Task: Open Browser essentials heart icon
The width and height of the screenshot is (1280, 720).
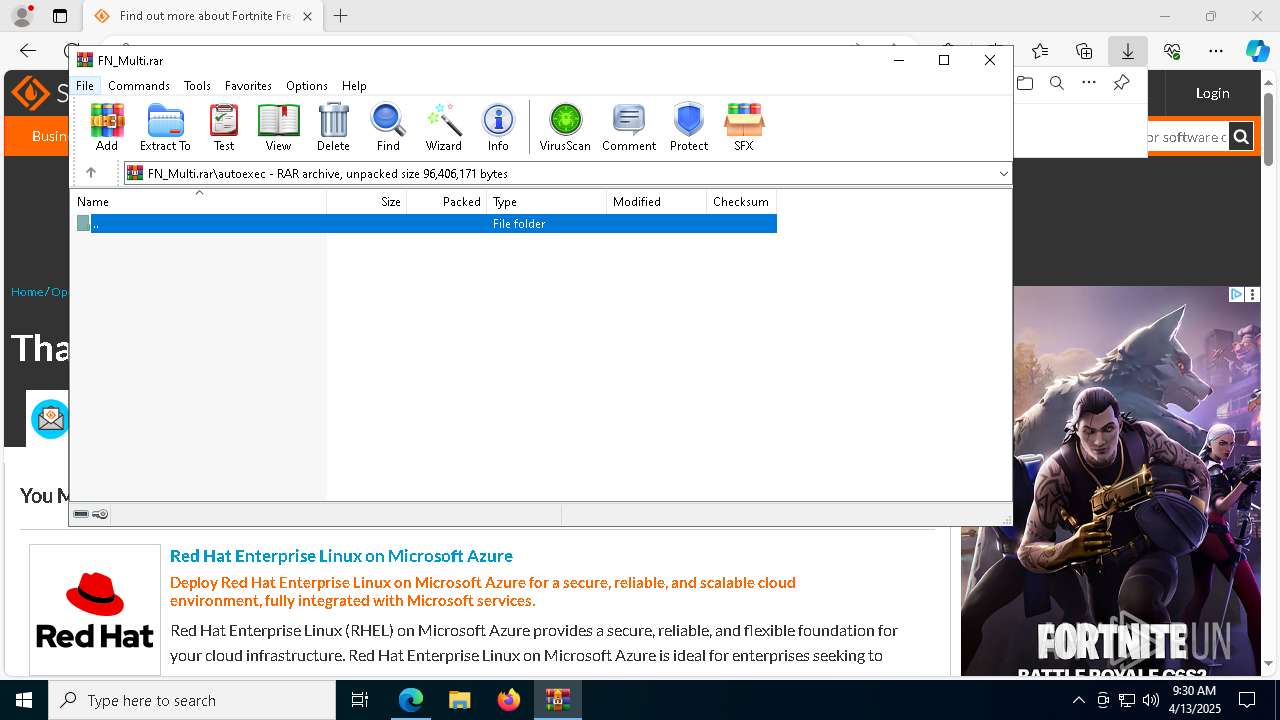Action: (x=1172, y=51)
